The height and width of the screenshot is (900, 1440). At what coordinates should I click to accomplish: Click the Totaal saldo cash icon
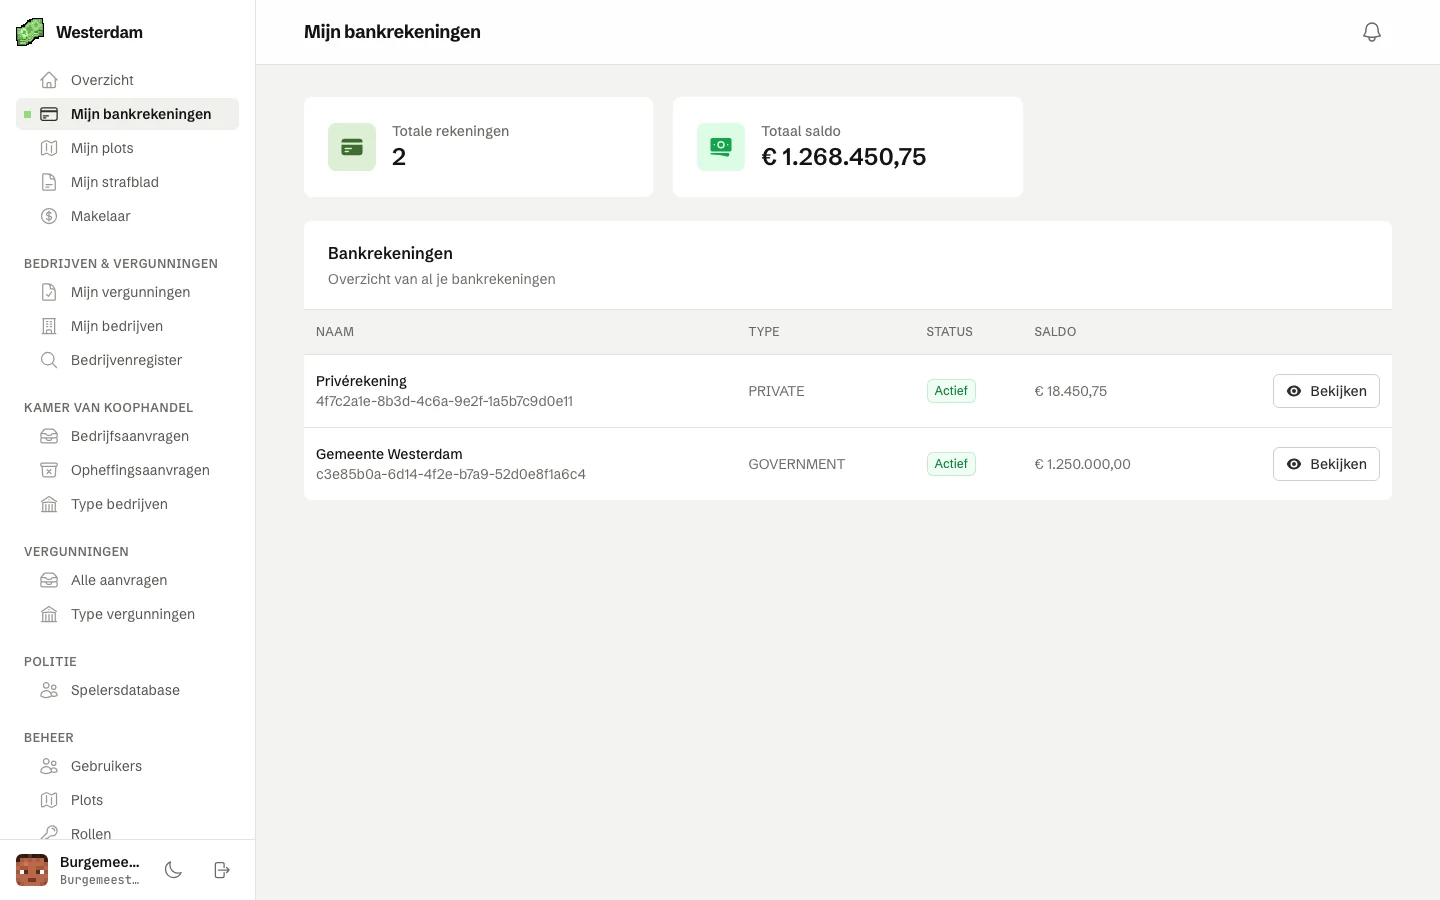click(721, 147)
